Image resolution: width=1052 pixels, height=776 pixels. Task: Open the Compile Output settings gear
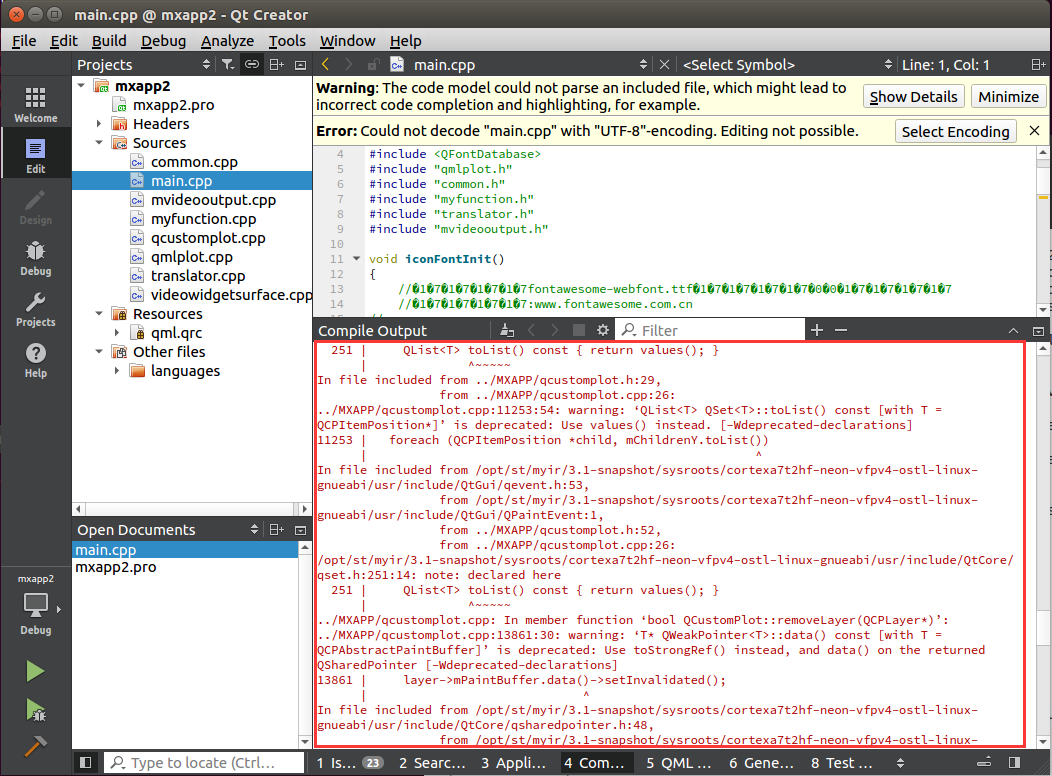[603, 330]
